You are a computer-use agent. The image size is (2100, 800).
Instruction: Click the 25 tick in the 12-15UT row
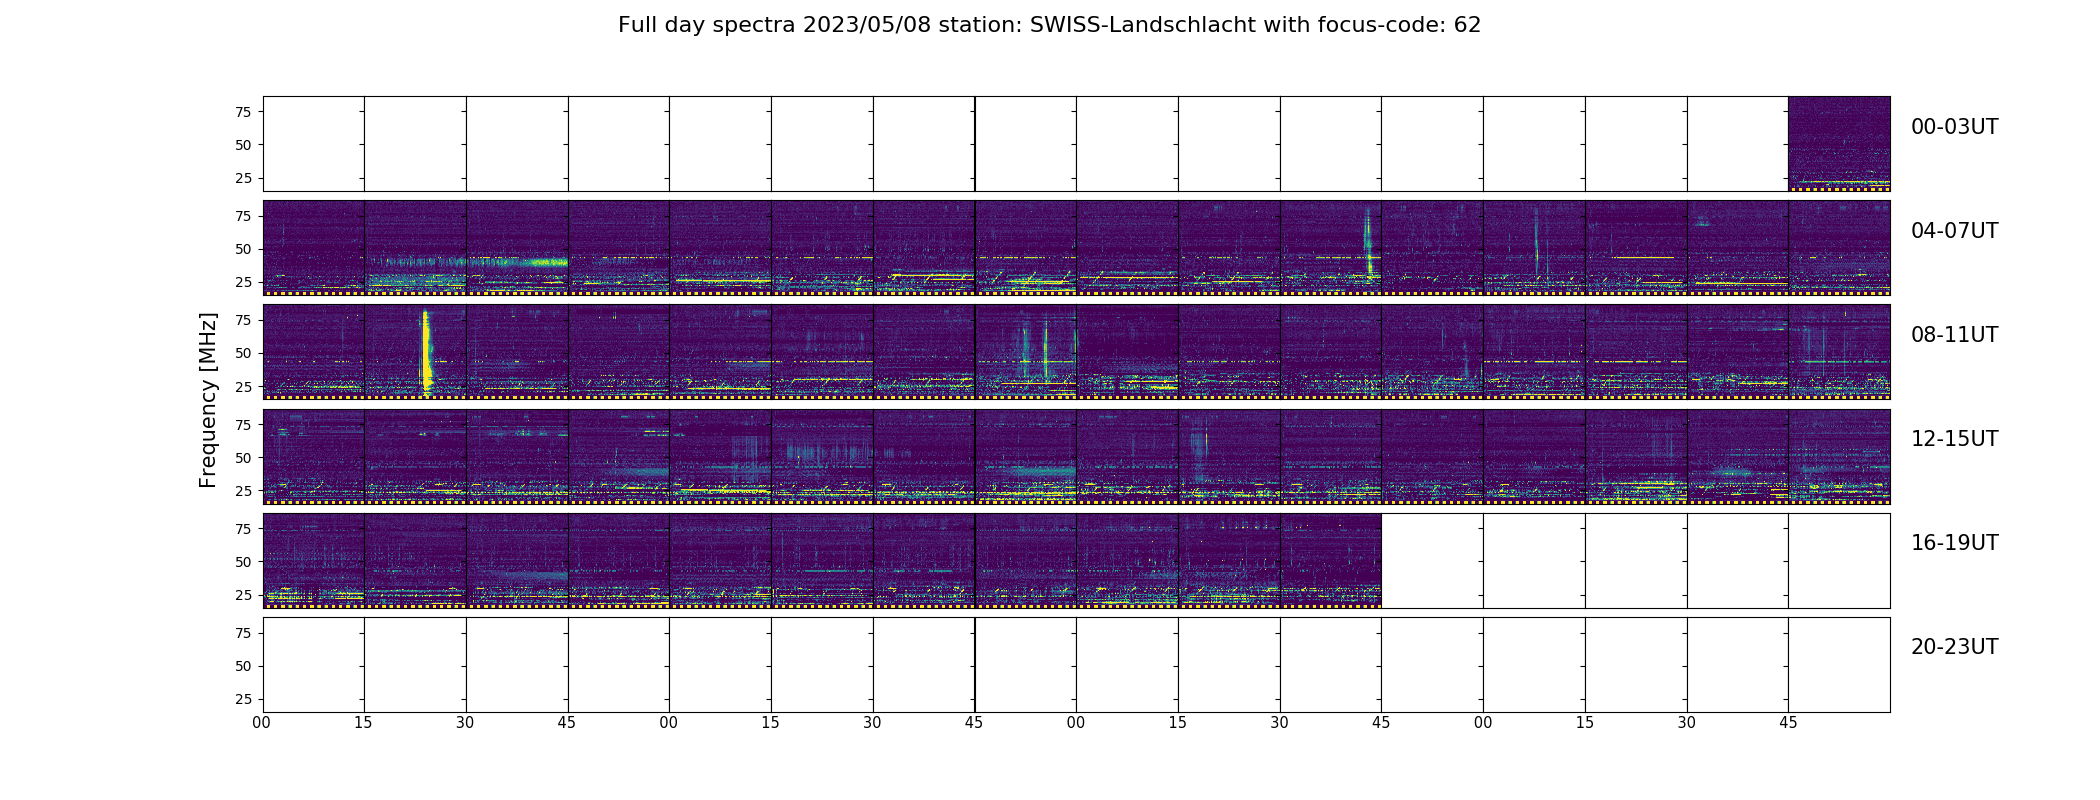[243, 491]
